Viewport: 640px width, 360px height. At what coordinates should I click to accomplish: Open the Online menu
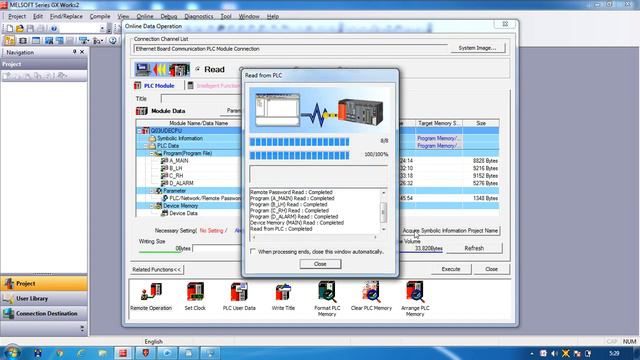click(x=145, y=16)
